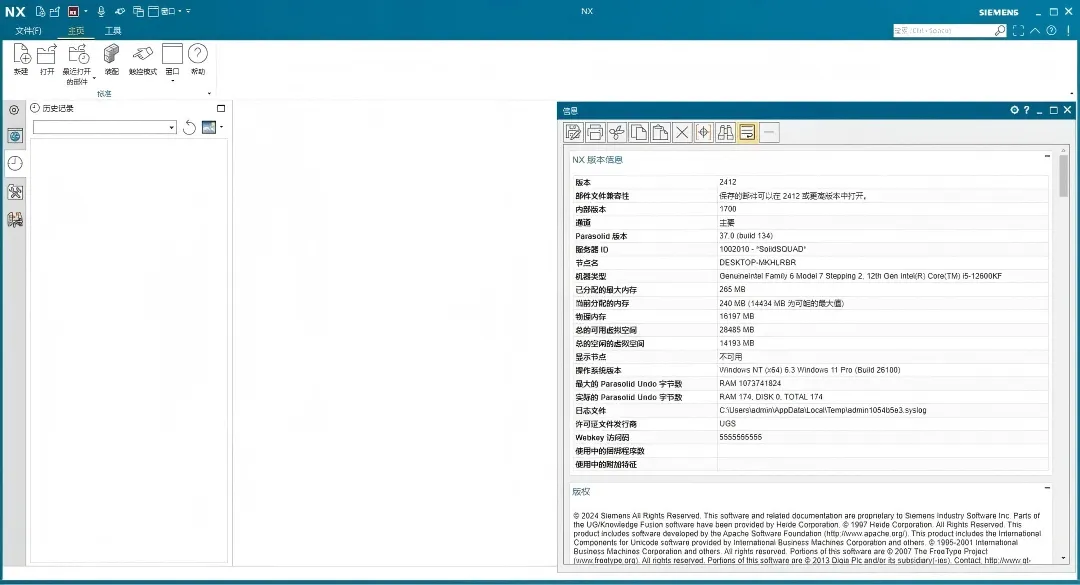Click the Delete X icon in 信息 toolbar
1080x585 pixels.
click(682, 132)
